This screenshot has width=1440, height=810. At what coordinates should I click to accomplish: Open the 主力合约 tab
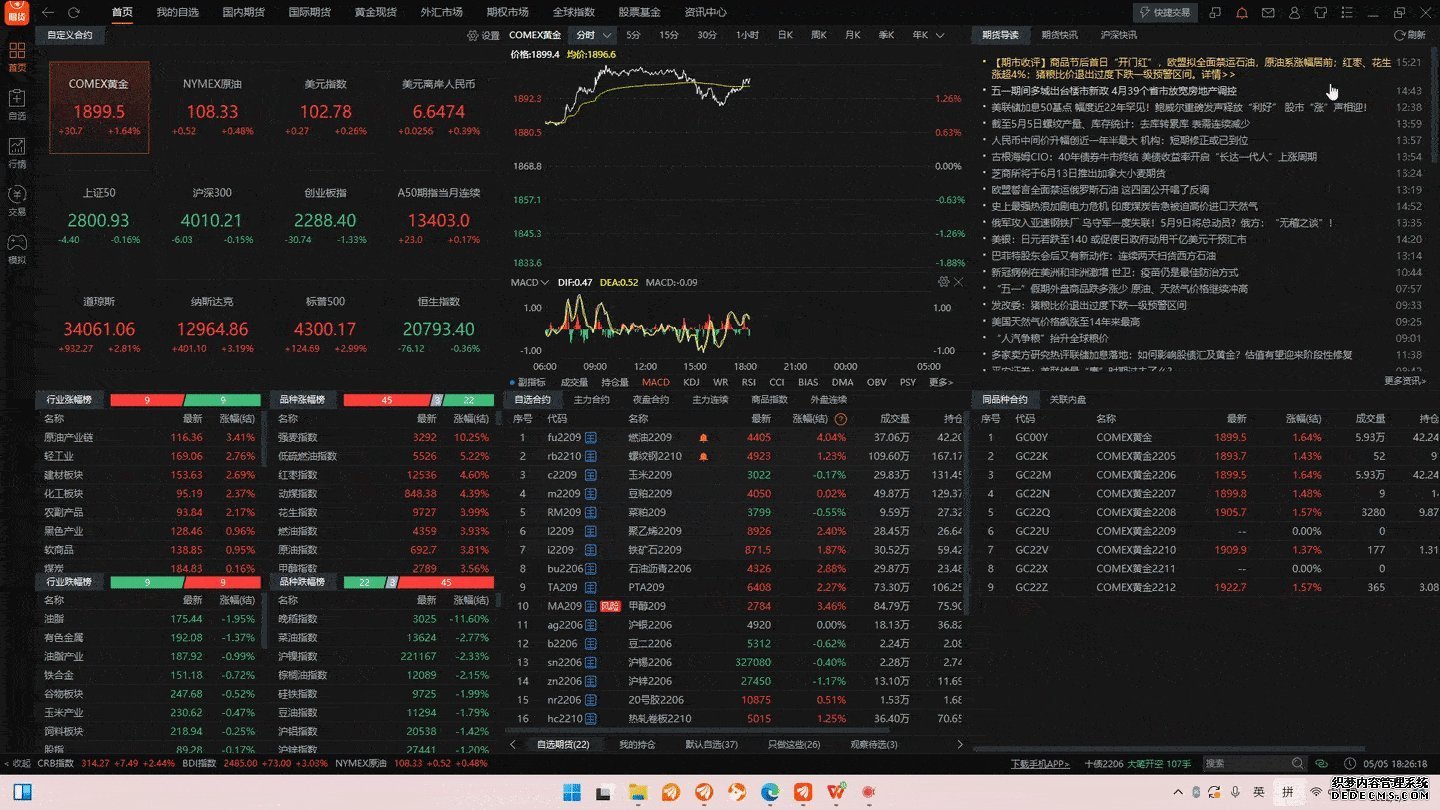(x=591, y=400)
